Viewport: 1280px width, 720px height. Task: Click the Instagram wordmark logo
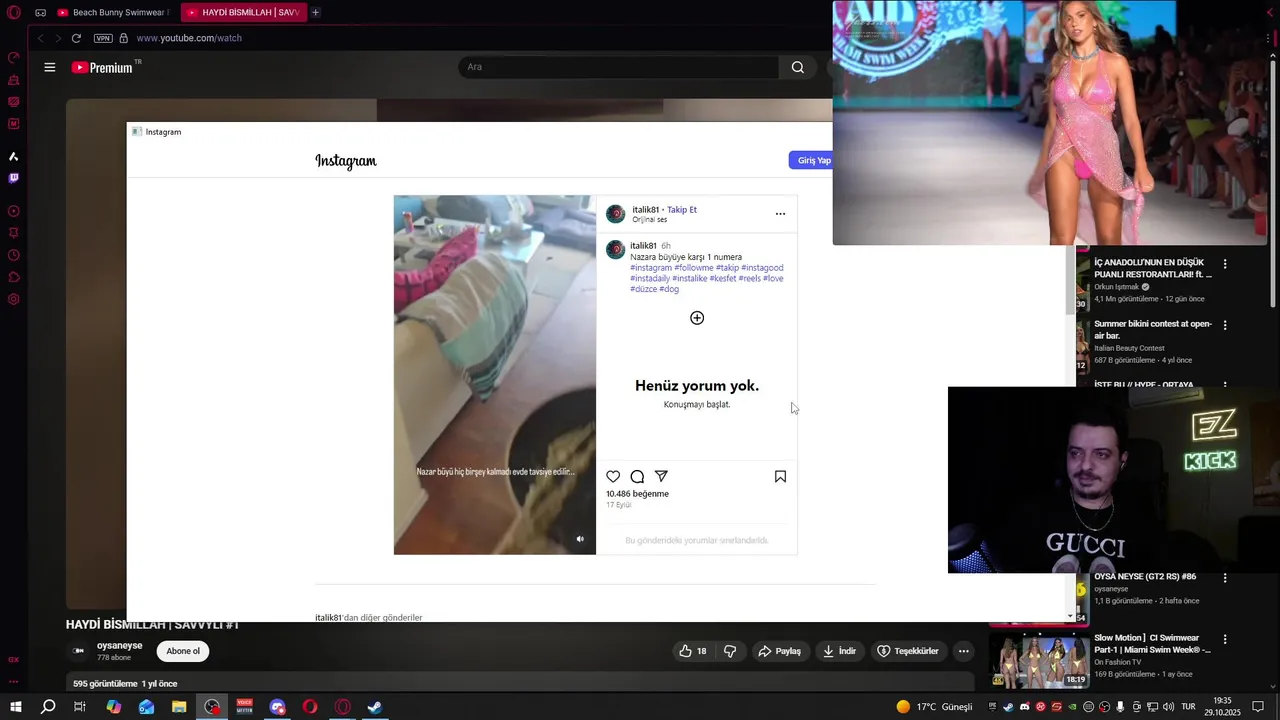pyautogui.click(x=346, y=161)
